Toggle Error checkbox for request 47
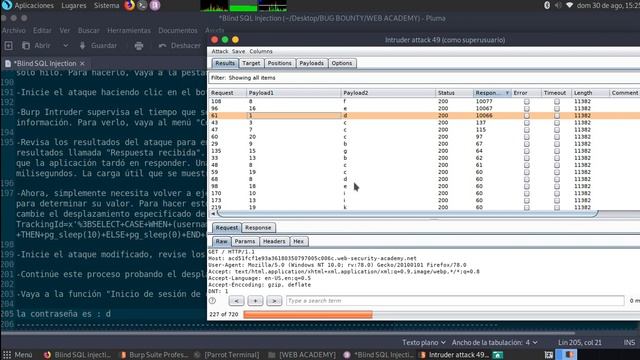Screen dimensions: 640x360 pos(527,130)
